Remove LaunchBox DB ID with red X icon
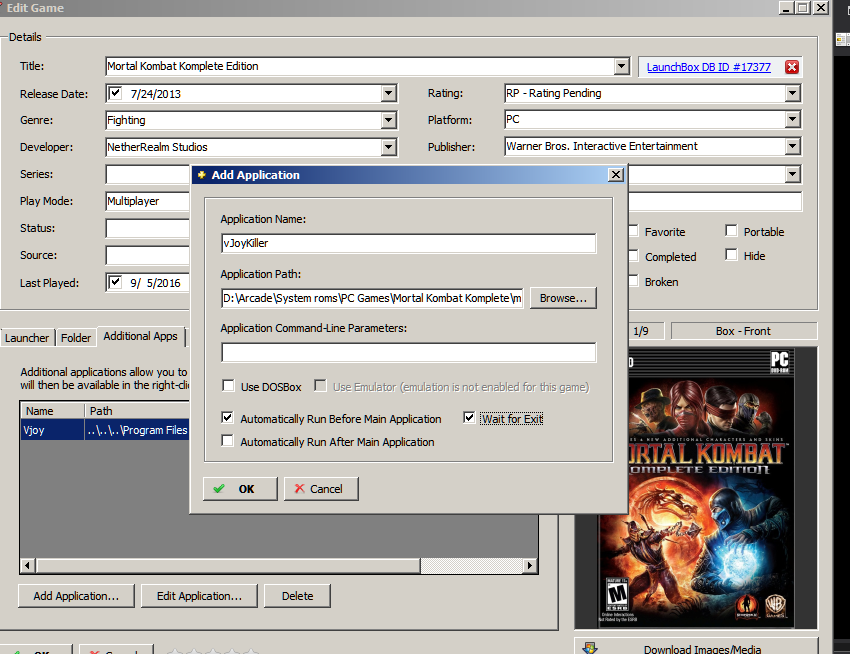Screen dimensions: 850x654 [x=791, y=67]
